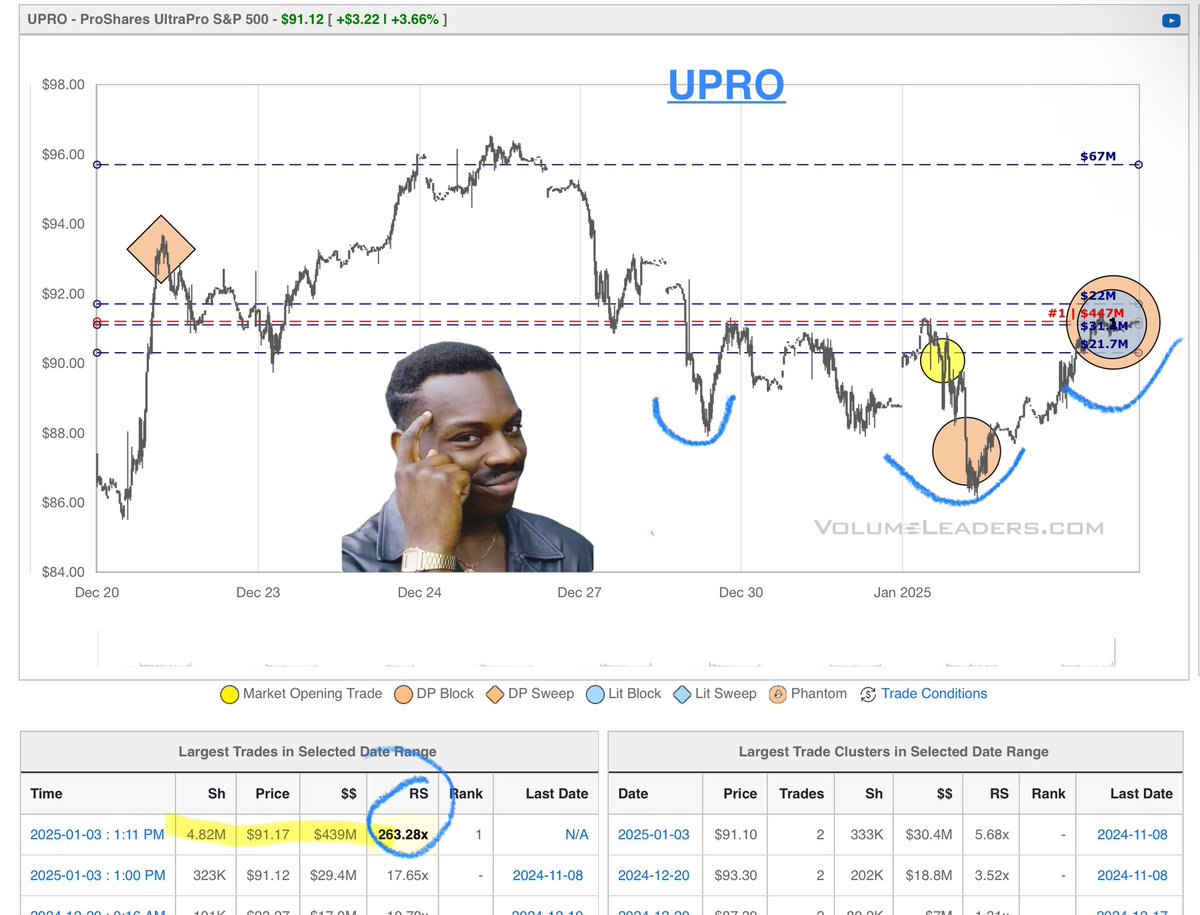Click the 263.28x RS value
Viewport: 1200px width, 915px height.
click(x=401, y=834)
